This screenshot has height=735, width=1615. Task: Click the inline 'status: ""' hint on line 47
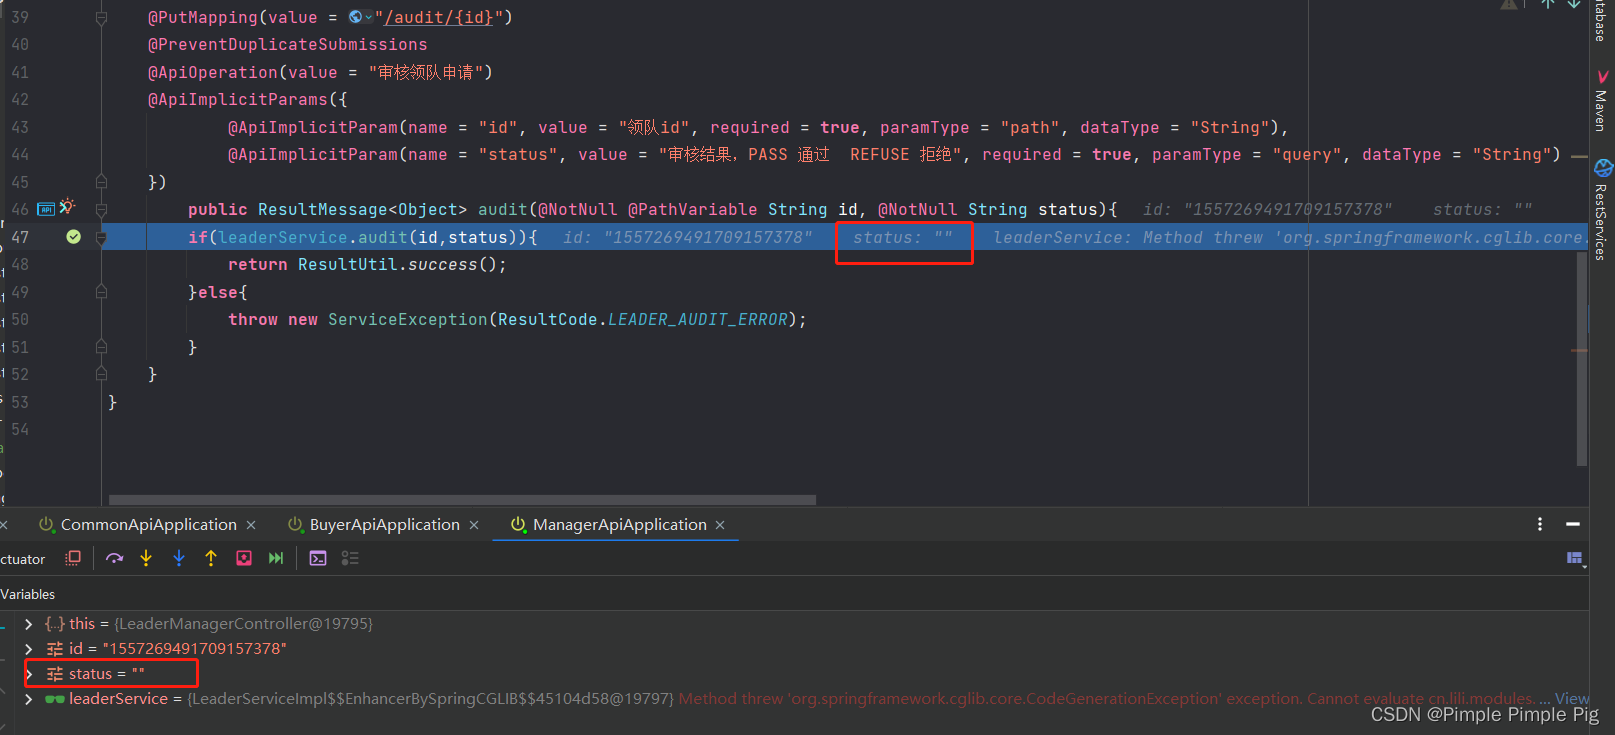click(x=903, y=237)
